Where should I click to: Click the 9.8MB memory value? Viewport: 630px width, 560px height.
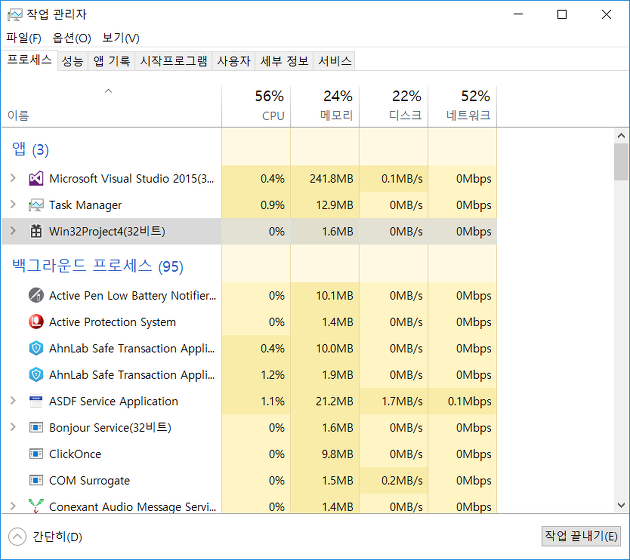point(338,454)
